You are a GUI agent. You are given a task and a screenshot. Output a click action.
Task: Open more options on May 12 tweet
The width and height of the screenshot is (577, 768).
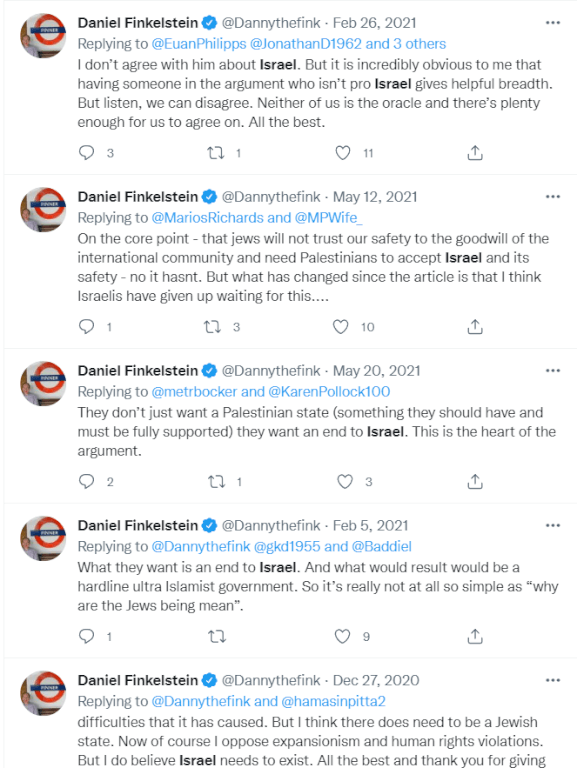click(553, 196)
